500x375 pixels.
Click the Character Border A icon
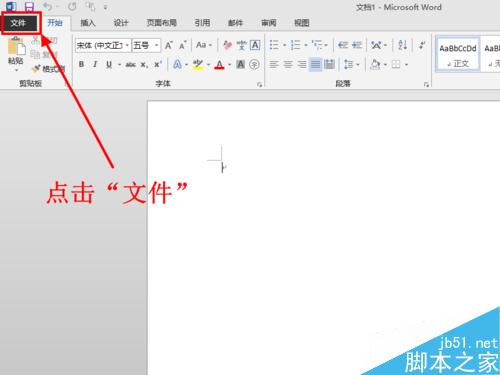(x=255, y=45)
